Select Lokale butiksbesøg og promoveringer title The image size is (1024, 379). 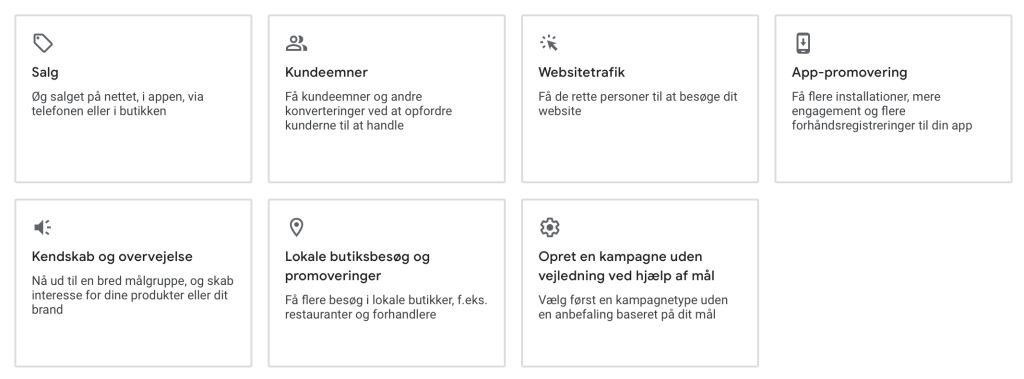coord(357,266)
